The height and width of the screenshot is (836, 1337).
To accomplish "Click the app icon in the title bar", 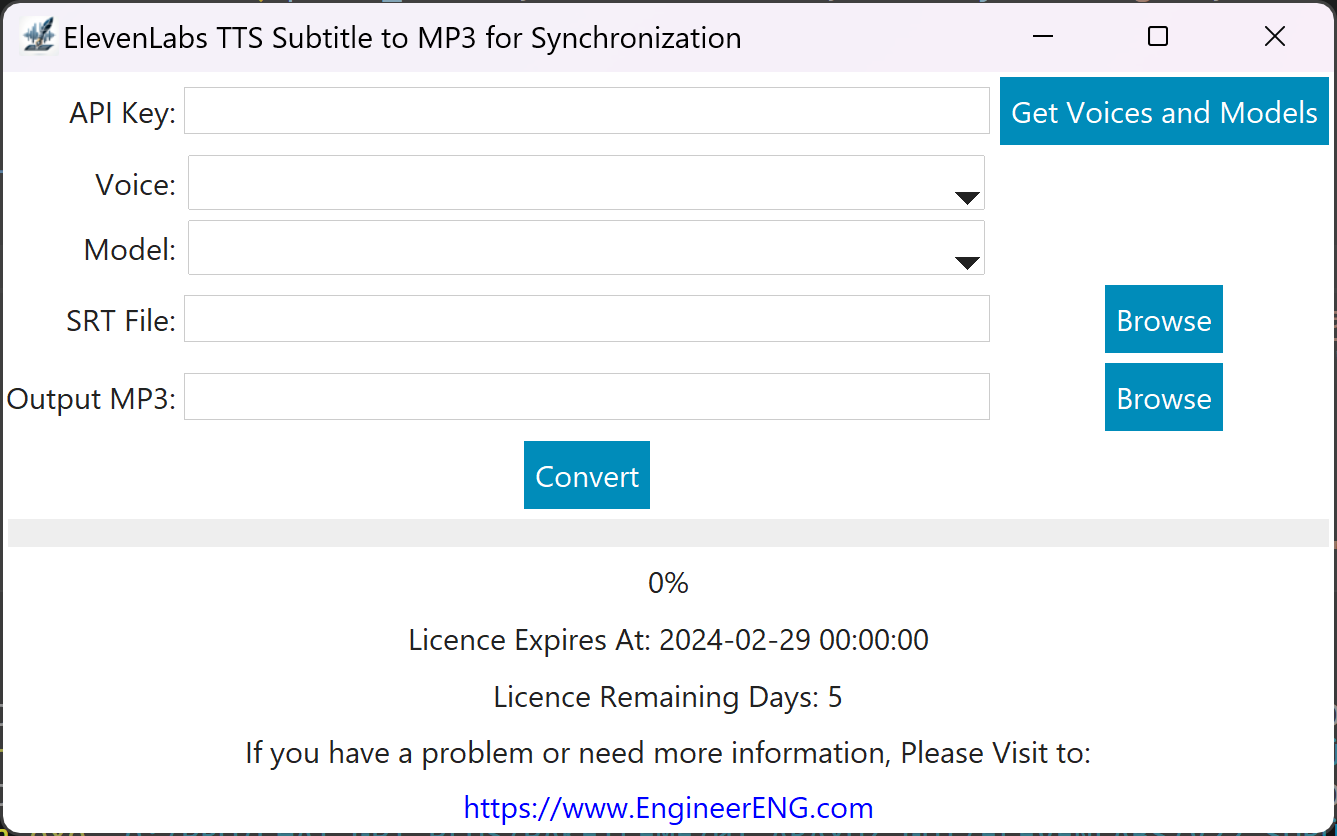I will pyautogui.click(x=38, y=37).
